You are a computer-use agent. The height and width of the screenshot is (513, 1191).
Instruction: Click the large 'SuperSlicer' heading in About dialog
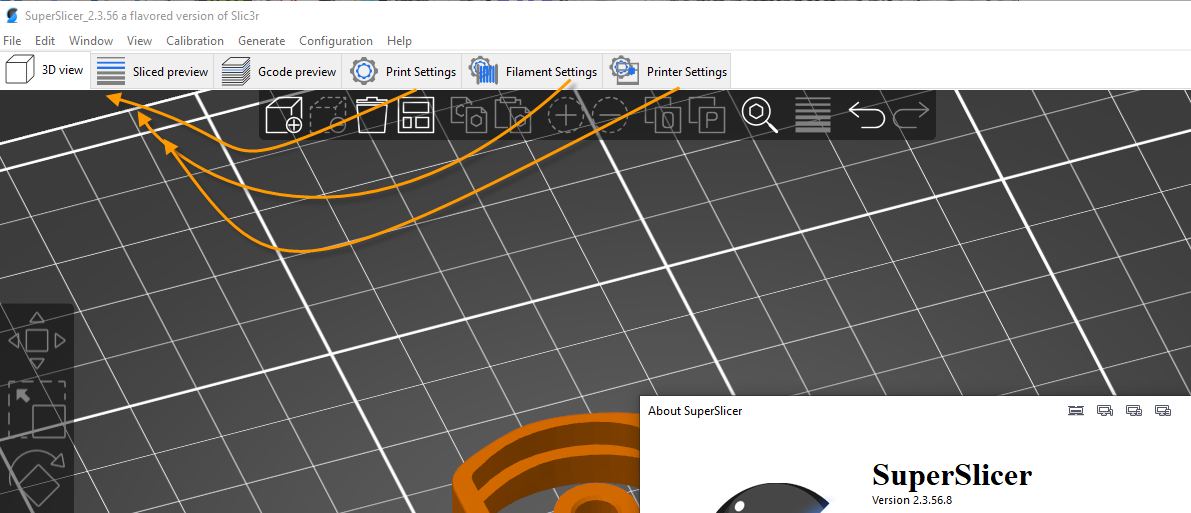coord(952,474)
